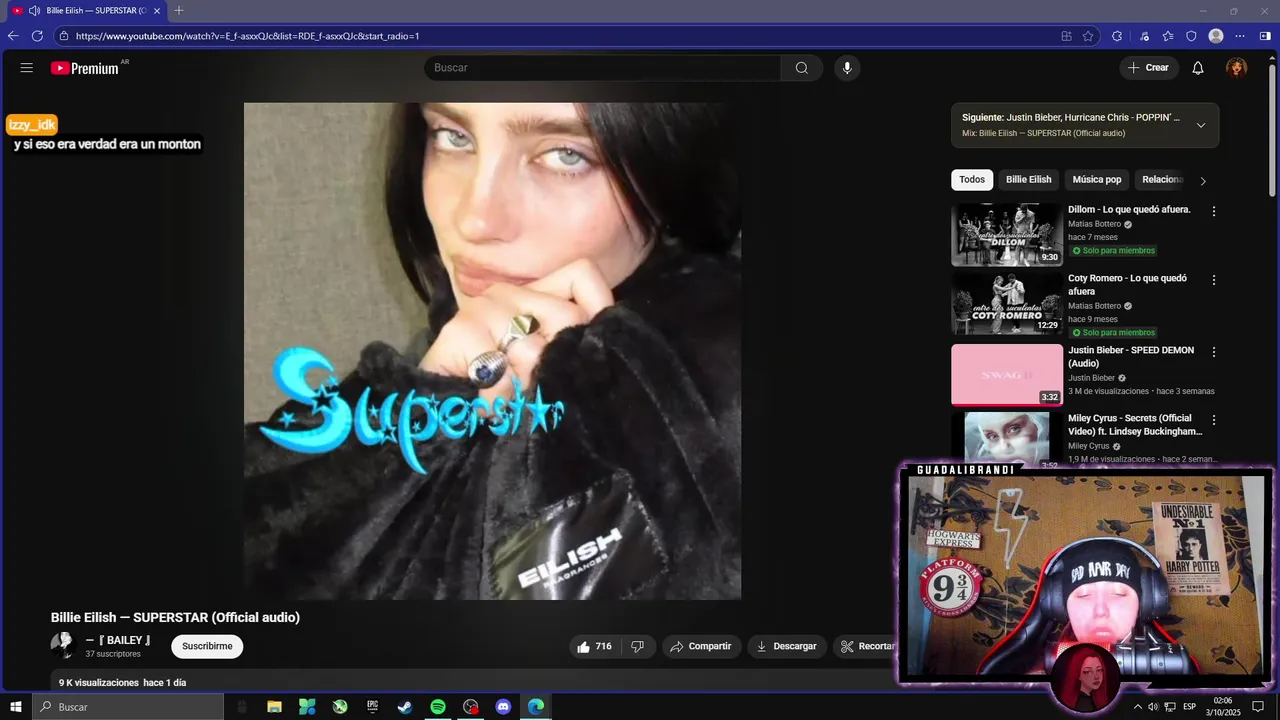The height and width of the screenshot is (720, 1280).
Task: Click the Compartir button
Action: point(701,647)
